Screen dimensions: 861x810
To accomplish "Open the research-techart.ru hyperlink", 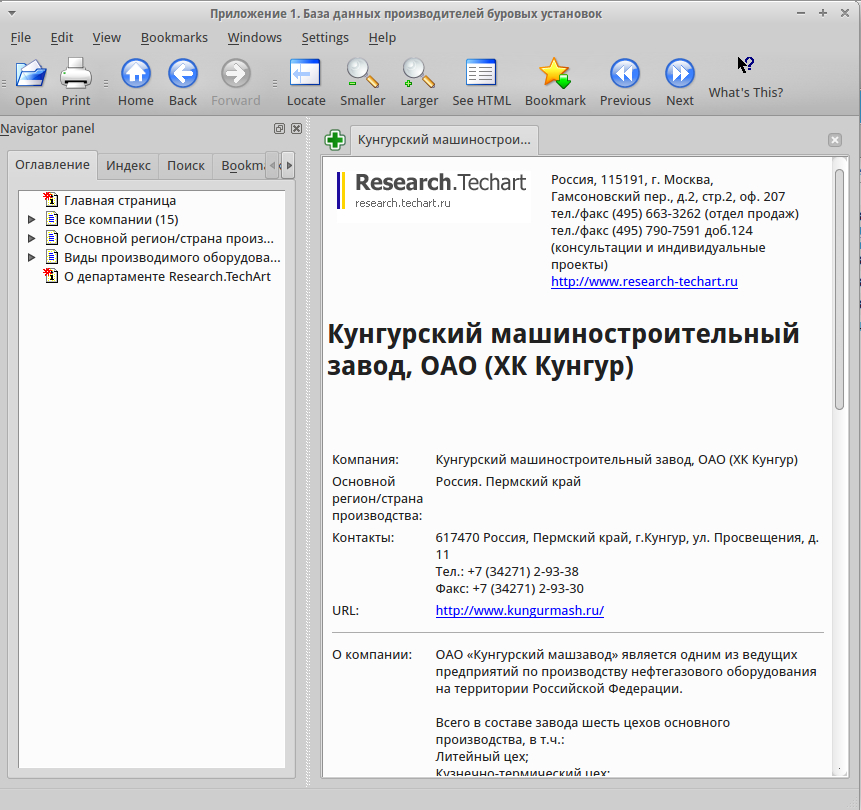I will coord(644,282).
